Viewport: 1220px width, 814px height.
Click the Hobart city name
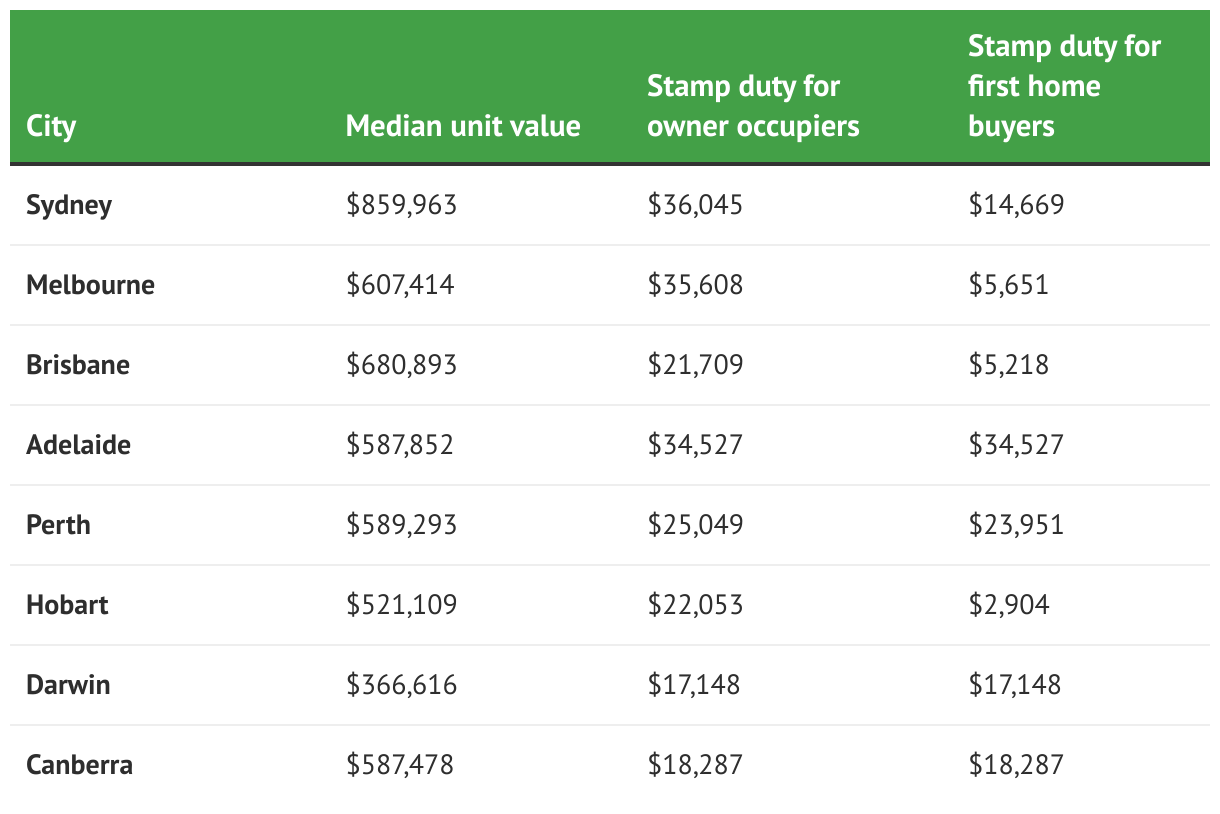(67, 605)
